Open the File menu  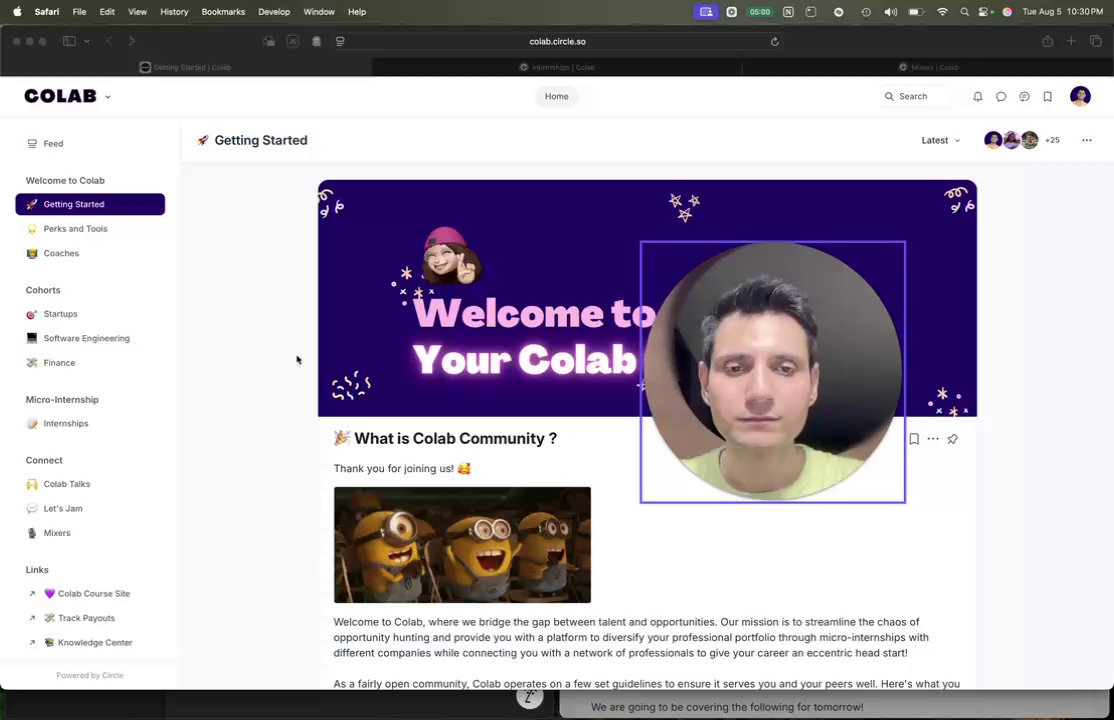tap(80, 12)
